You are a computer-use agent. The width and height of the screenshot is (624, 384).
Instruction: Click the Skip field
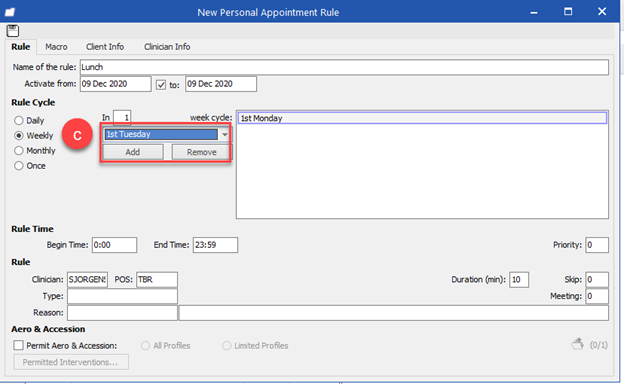[x=597, y=280]
